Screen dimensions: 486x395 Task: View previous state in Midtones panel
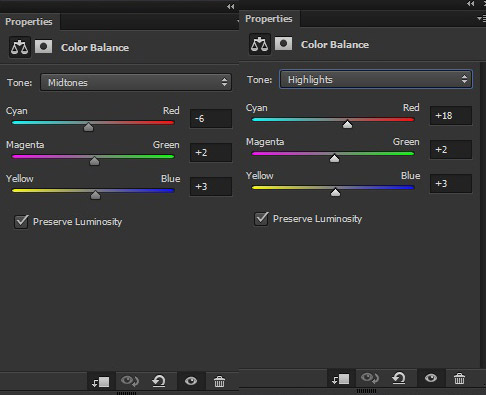click(x=130, y=381)
